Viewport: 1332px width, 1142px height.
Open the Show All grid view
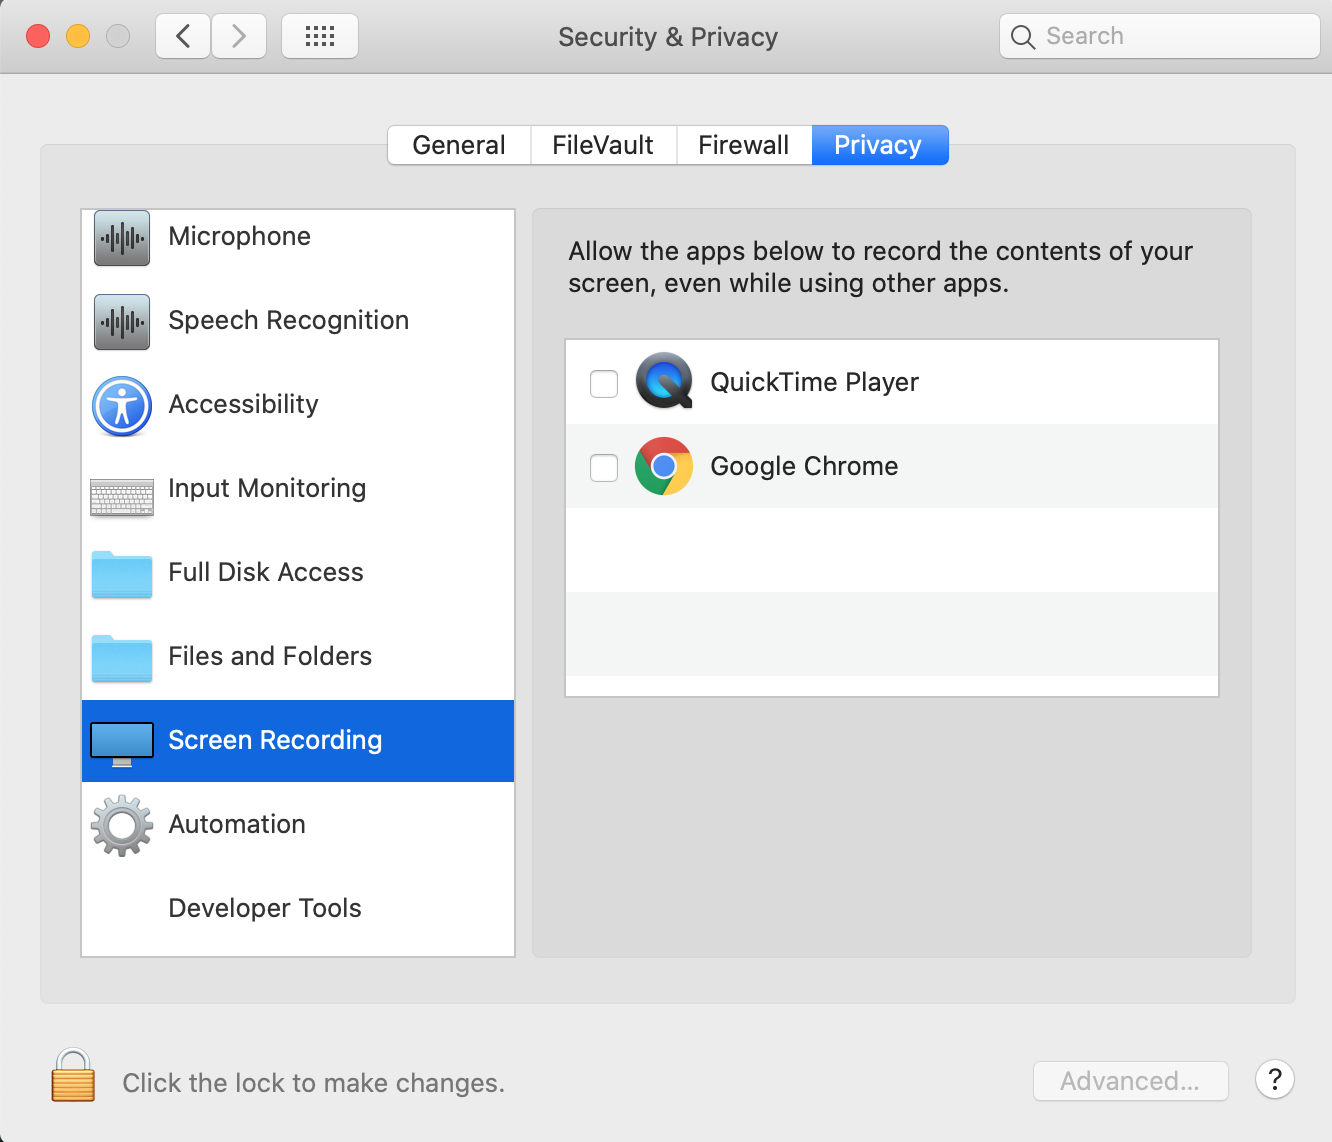click(x=319, y=35)
